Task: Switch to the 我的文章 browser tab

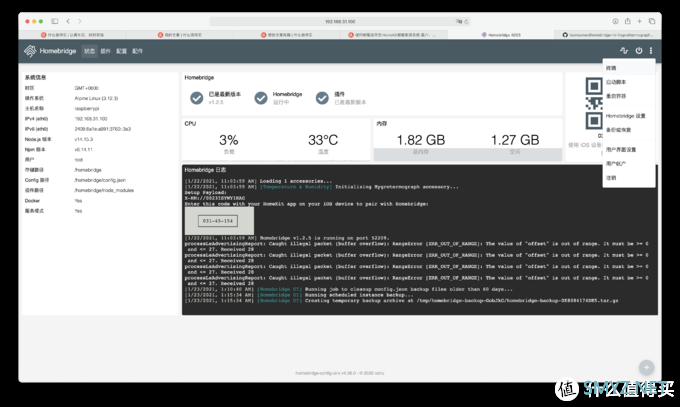Action: (x=180, y=35)
